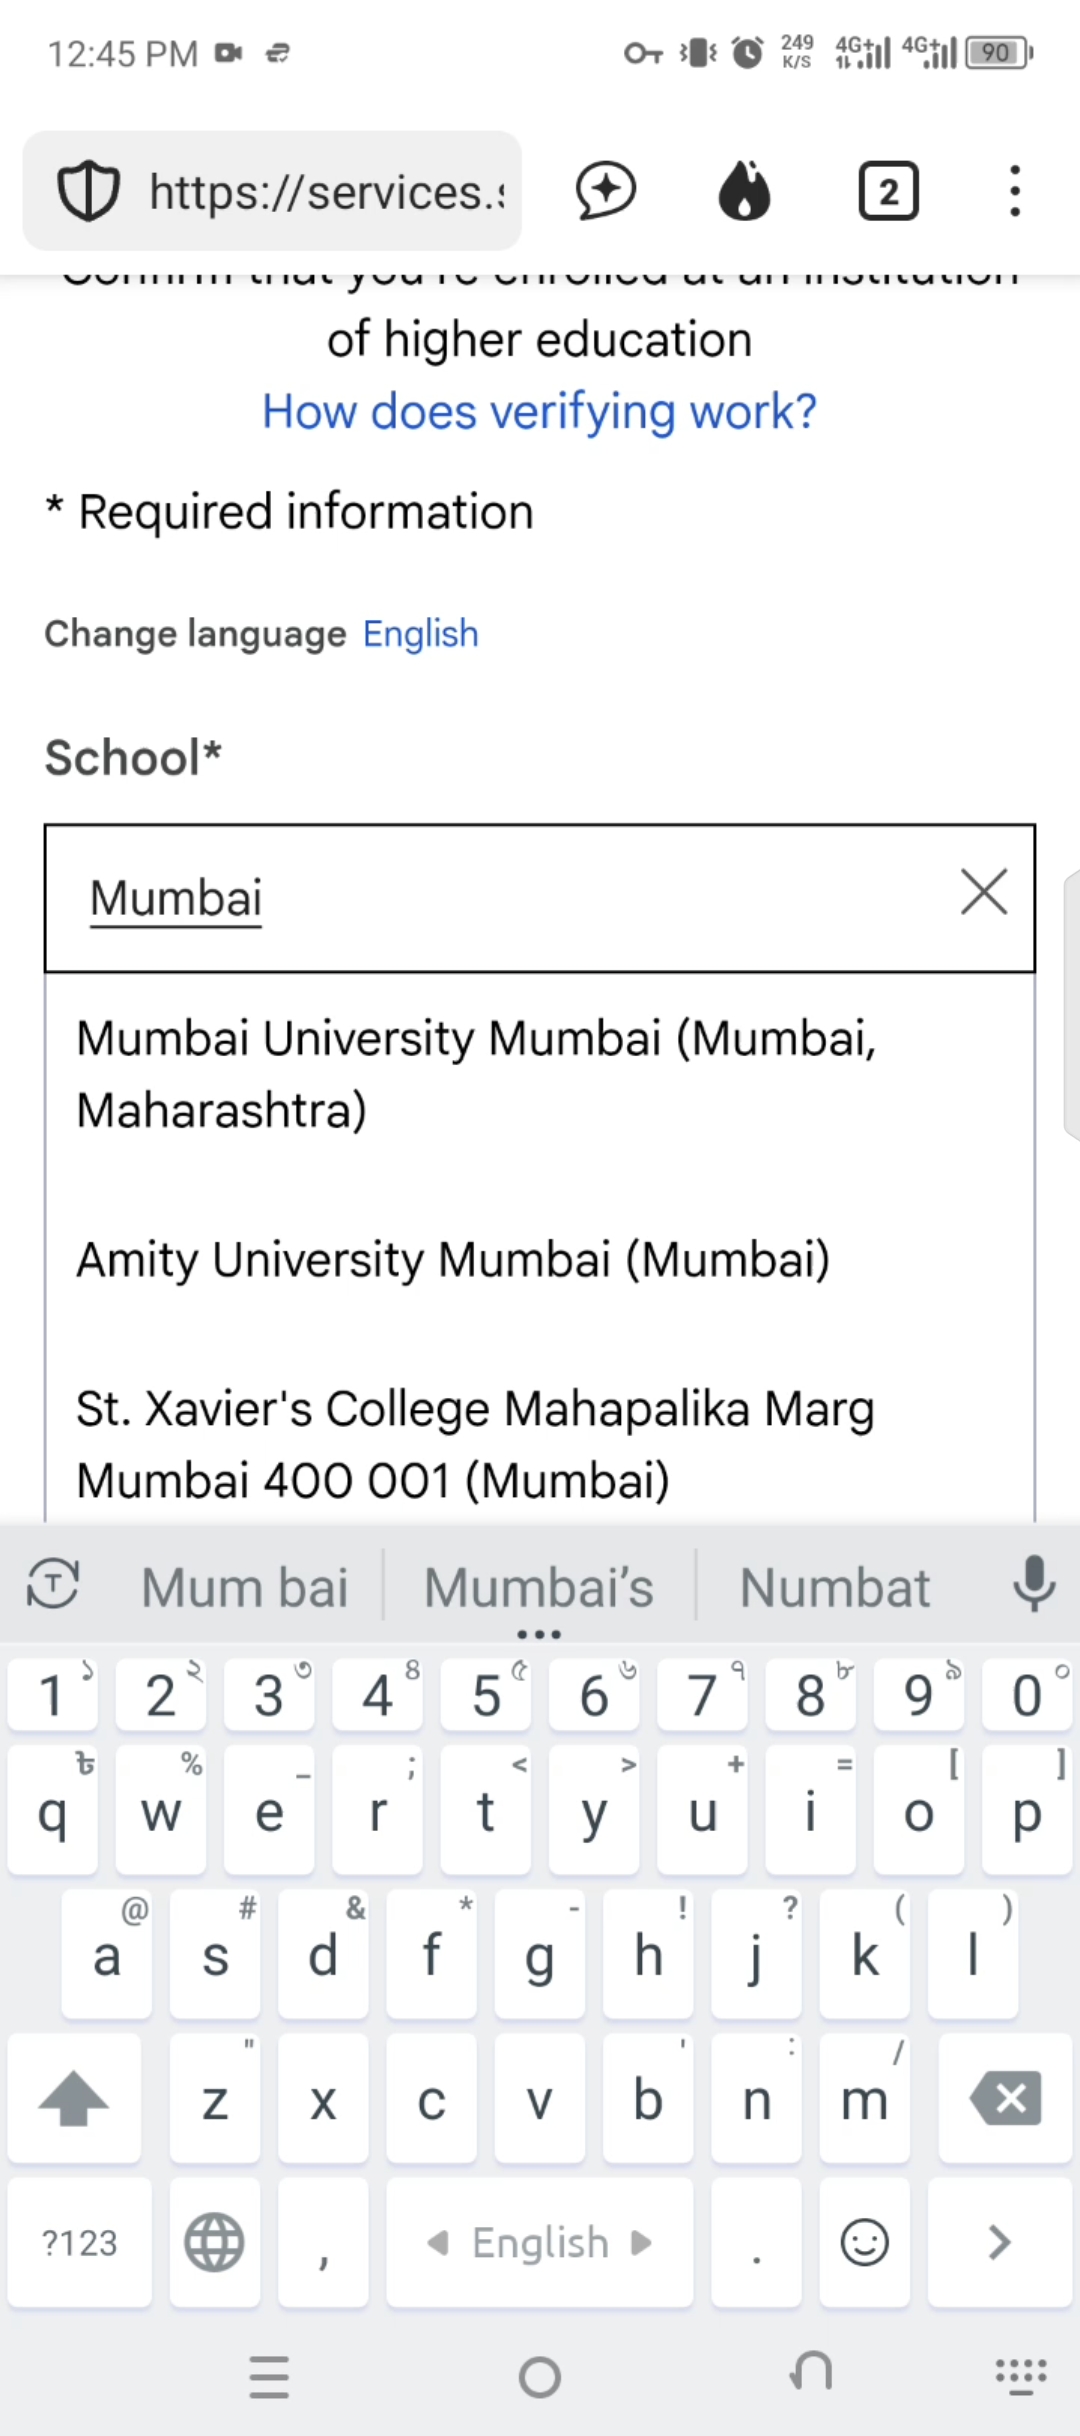Viewport: 1080px width, 2436px height.
Task: Clear the School field with X
Action: click(x=984, y=892)
